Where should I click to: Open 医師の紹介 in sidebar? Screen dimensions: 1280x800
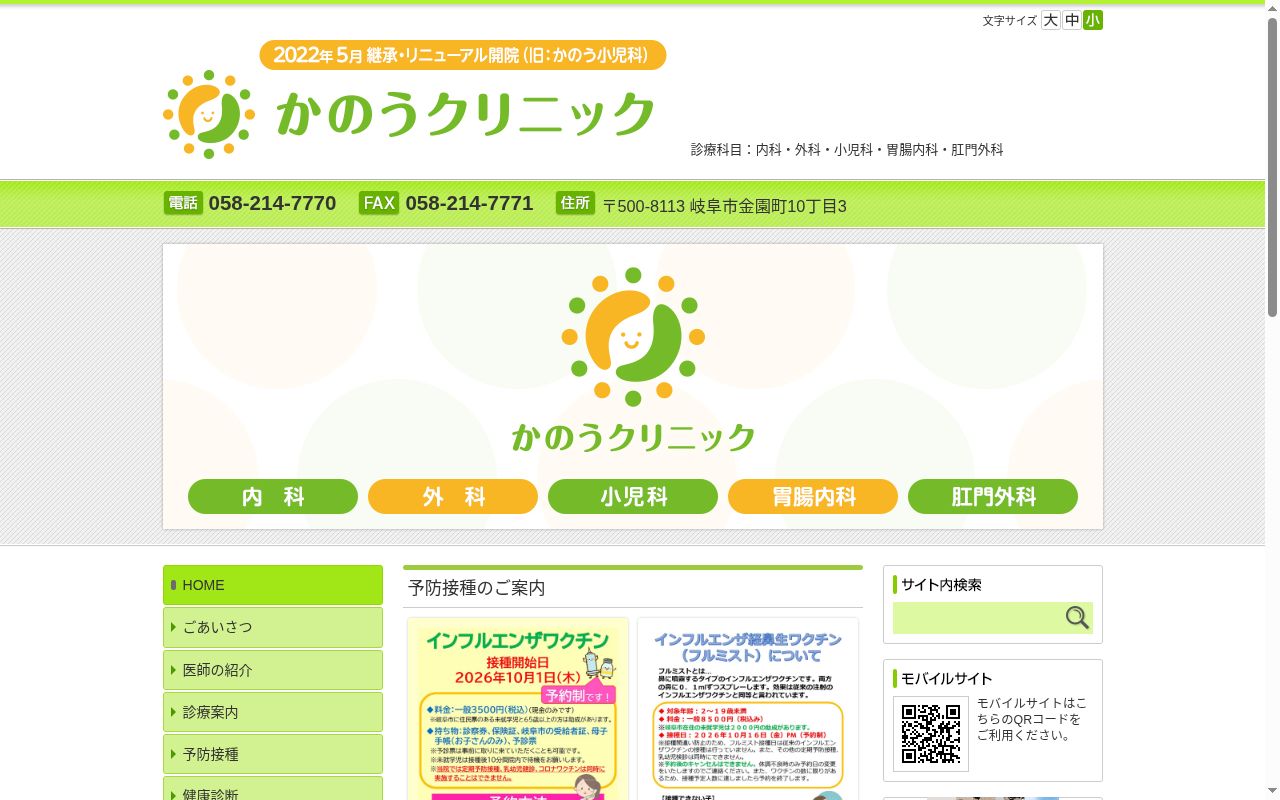click(273, 670)
